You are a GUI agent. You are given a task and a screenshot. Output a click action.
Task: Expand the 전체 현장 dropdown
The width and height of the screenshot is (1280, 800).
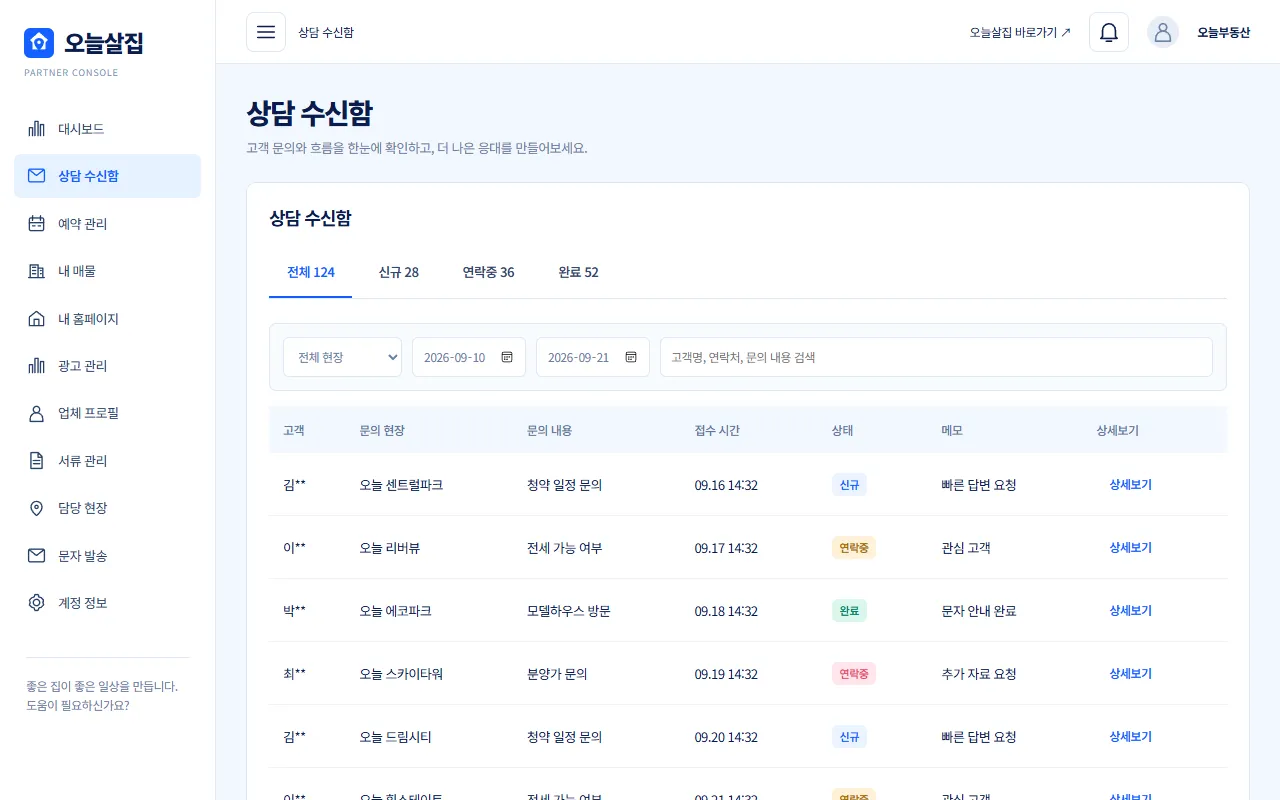point(342,357)
